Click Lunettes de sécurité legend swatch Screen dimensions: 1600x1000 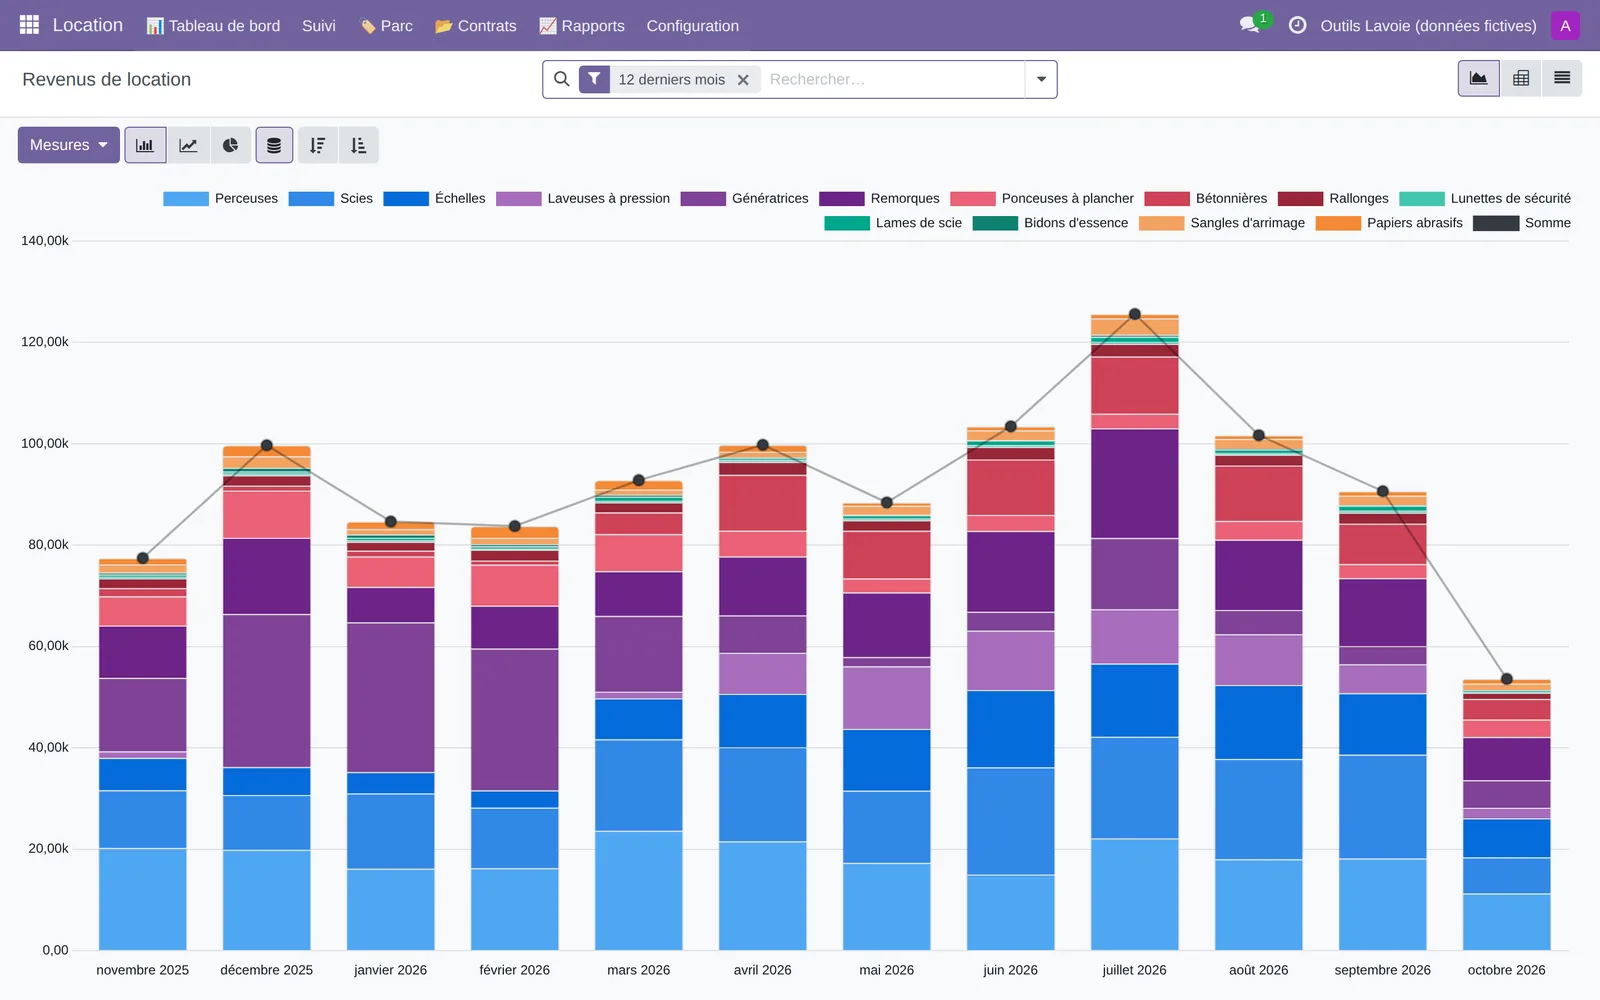(1422, 199)
